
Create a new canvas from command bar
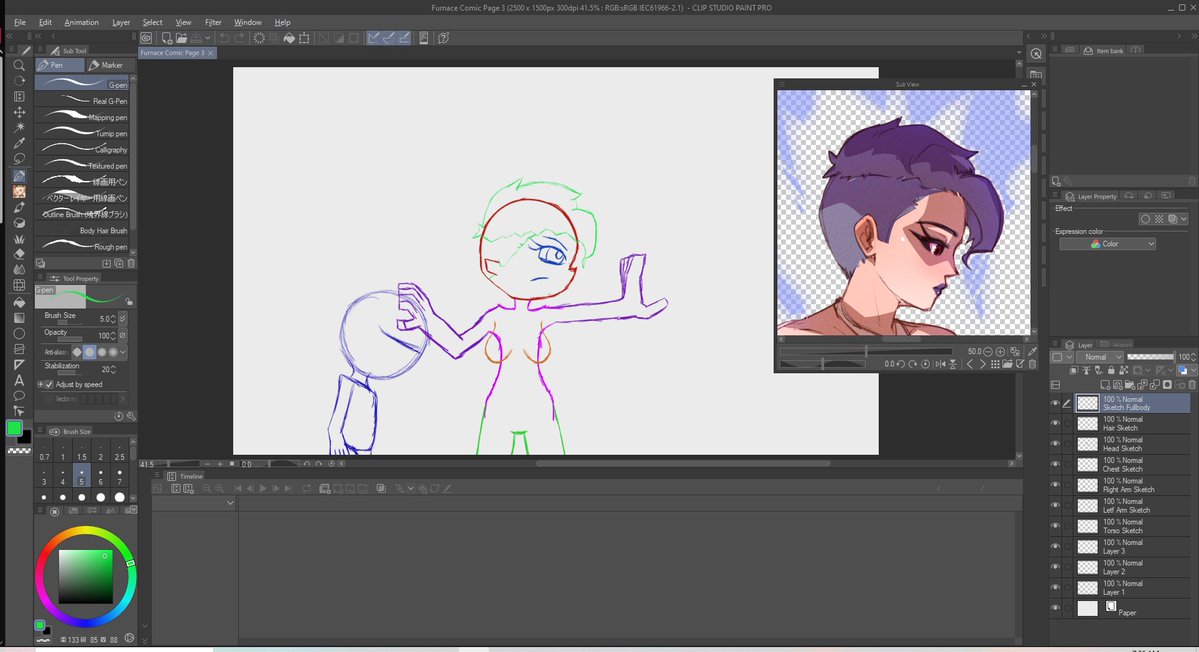167,38
